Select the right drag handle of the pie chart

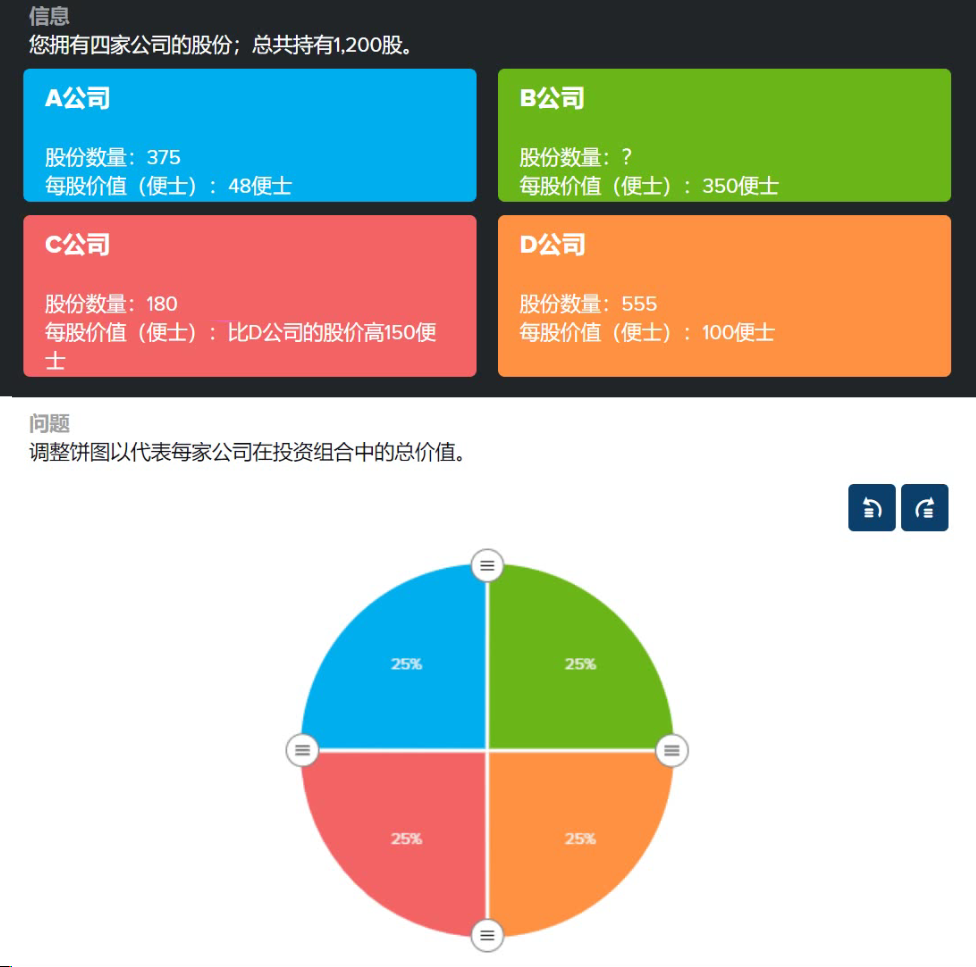click(x=672, y=750)
